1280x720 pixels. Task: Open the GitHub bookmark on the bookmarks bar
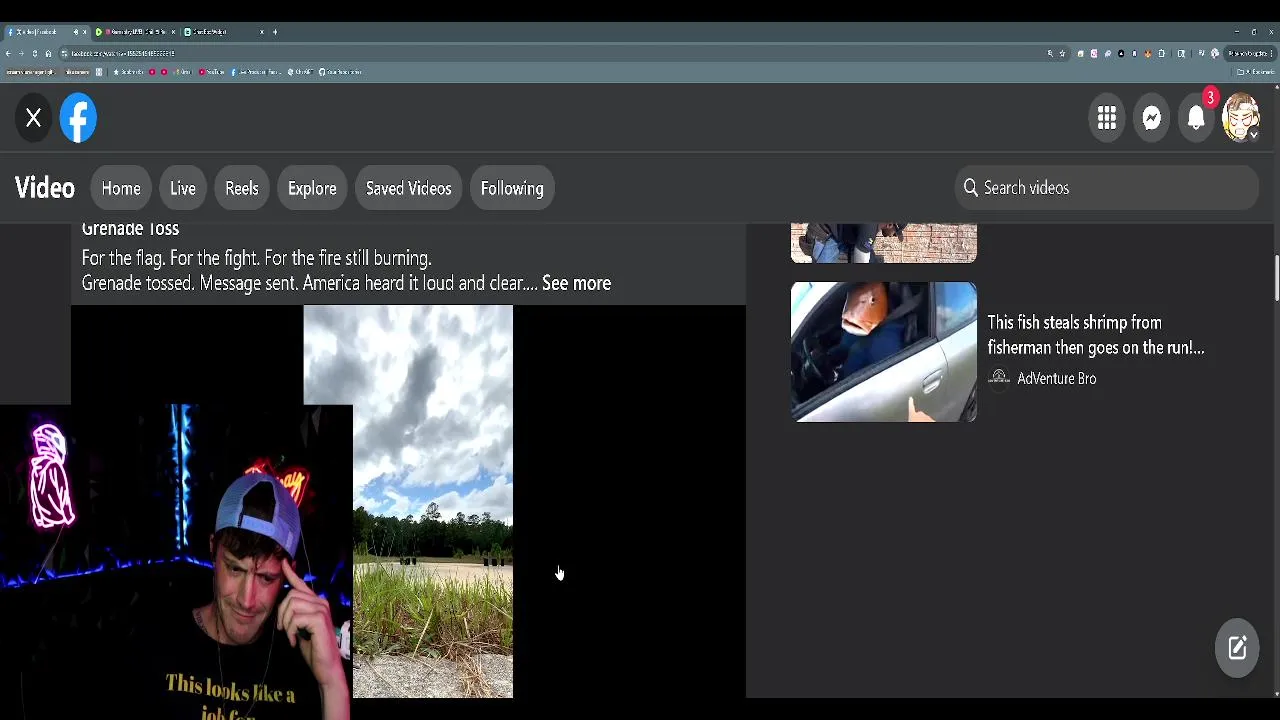340,72
